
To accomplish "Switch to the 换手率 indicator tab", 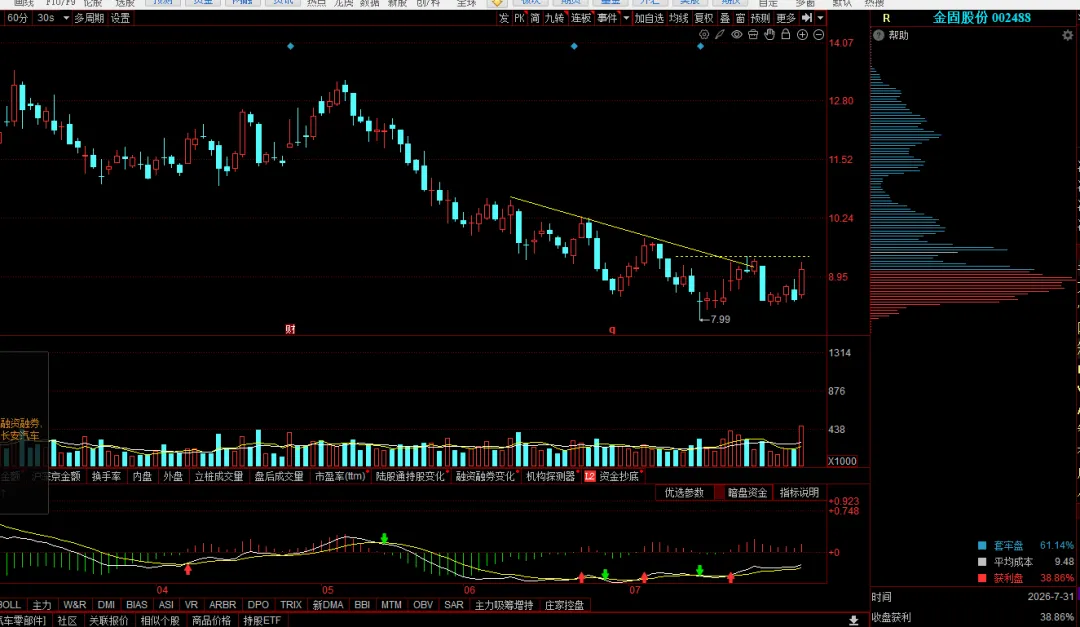I will coord(107,476).
